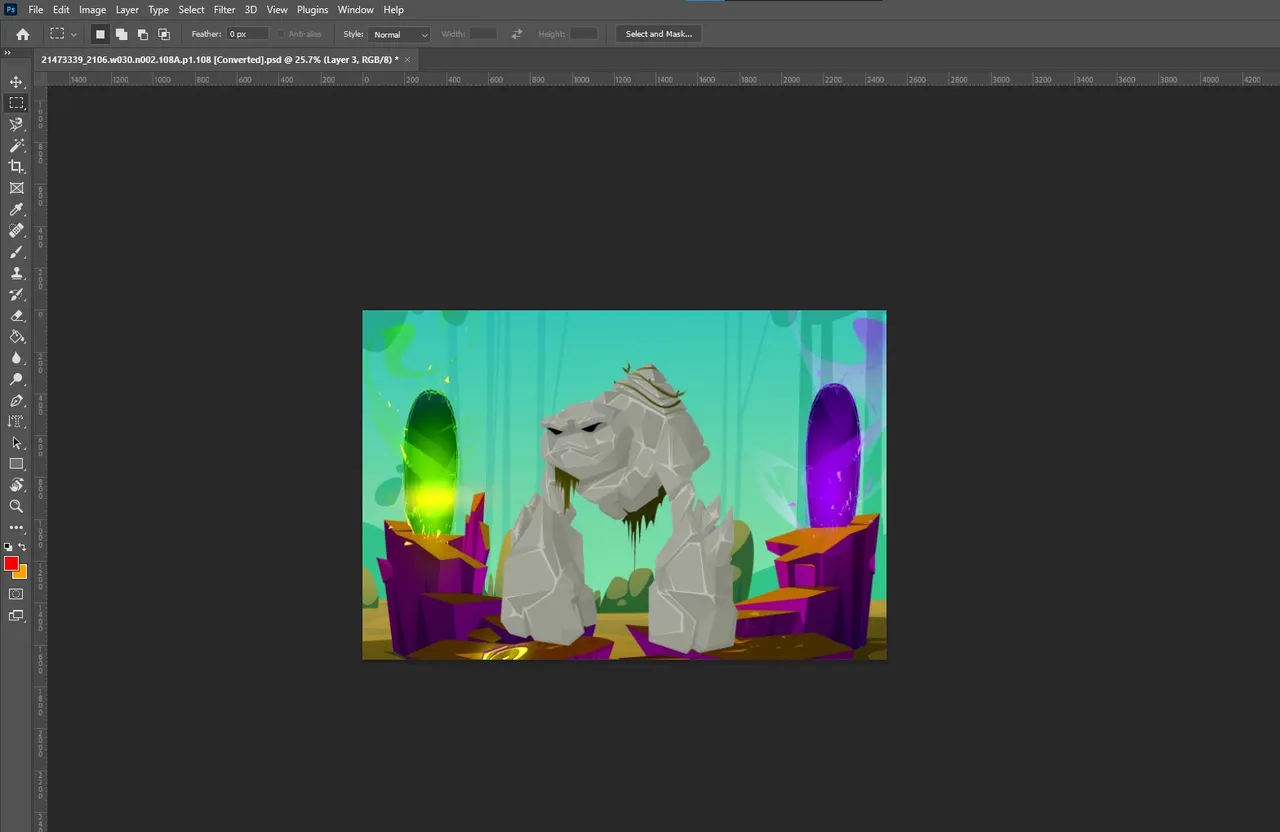Choose Subtract from Selection mode

click(x=143, y=34)
